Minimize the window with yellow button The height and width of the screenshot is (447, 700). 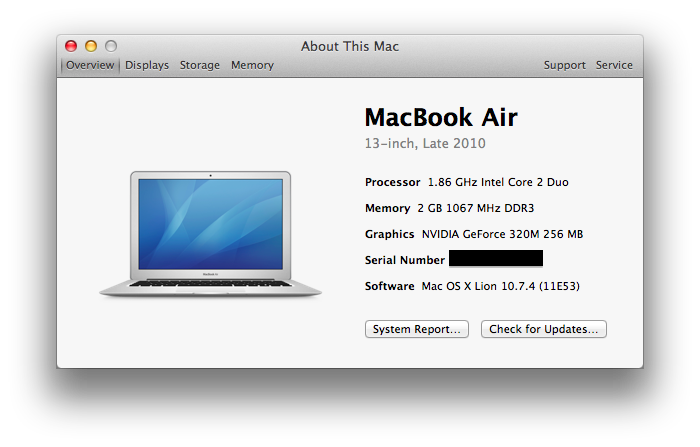pyautogui.click(x=91, y=46)
